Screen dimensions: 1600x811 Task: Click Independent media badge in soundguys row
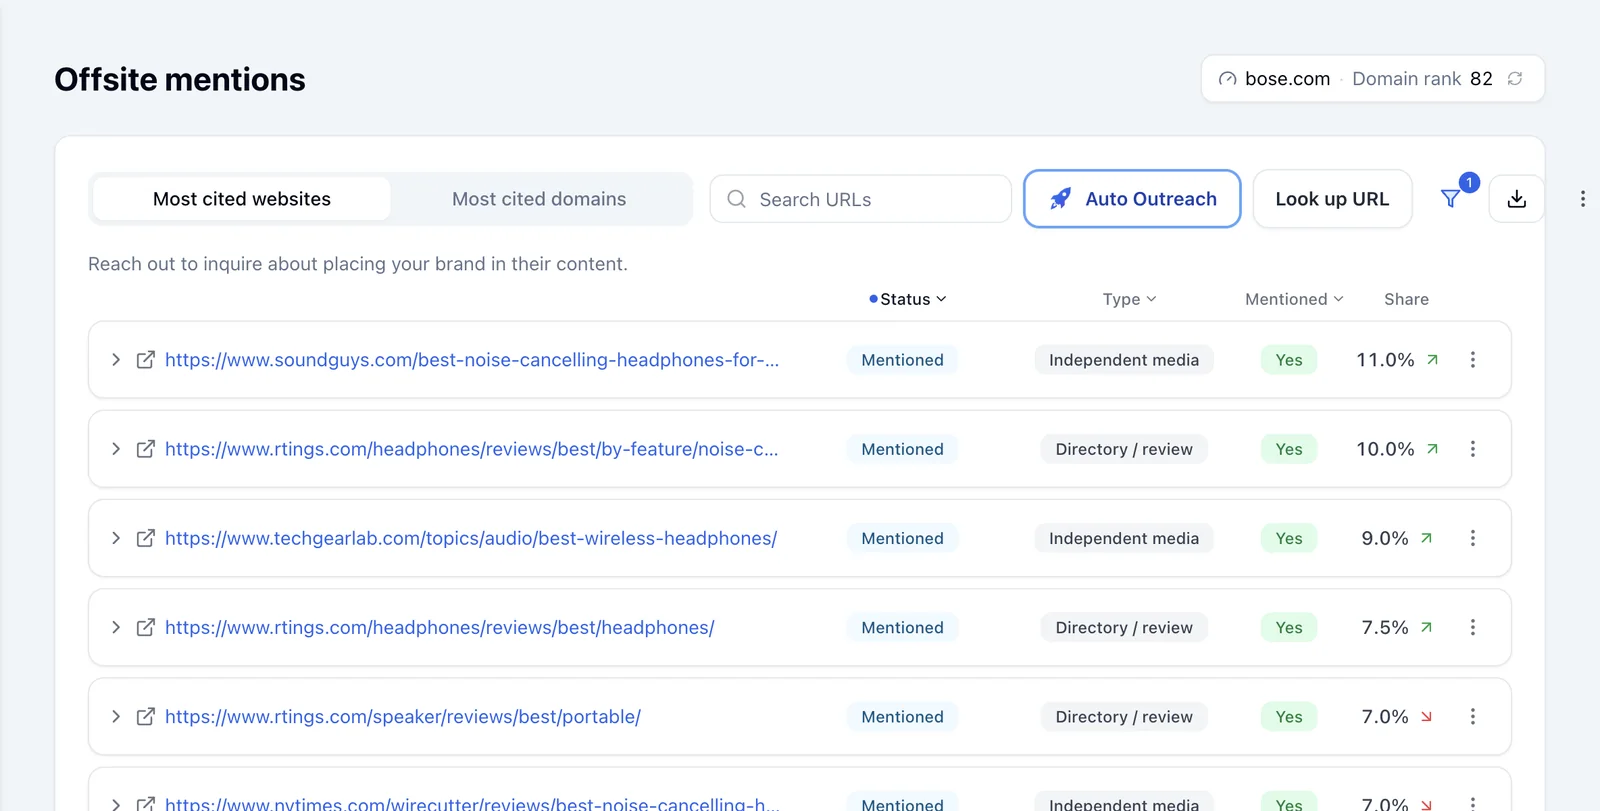click(x=1124, y=360)
